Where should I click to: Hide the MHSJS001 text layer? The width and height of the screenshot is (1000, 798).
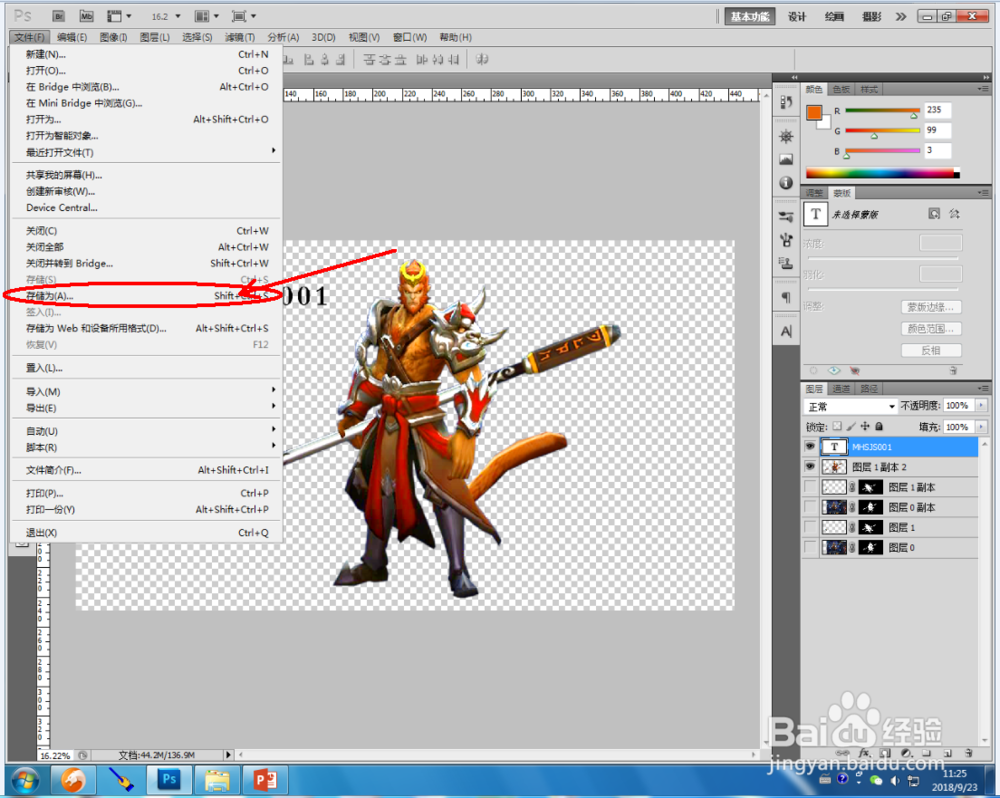click(x=810, y=447)
